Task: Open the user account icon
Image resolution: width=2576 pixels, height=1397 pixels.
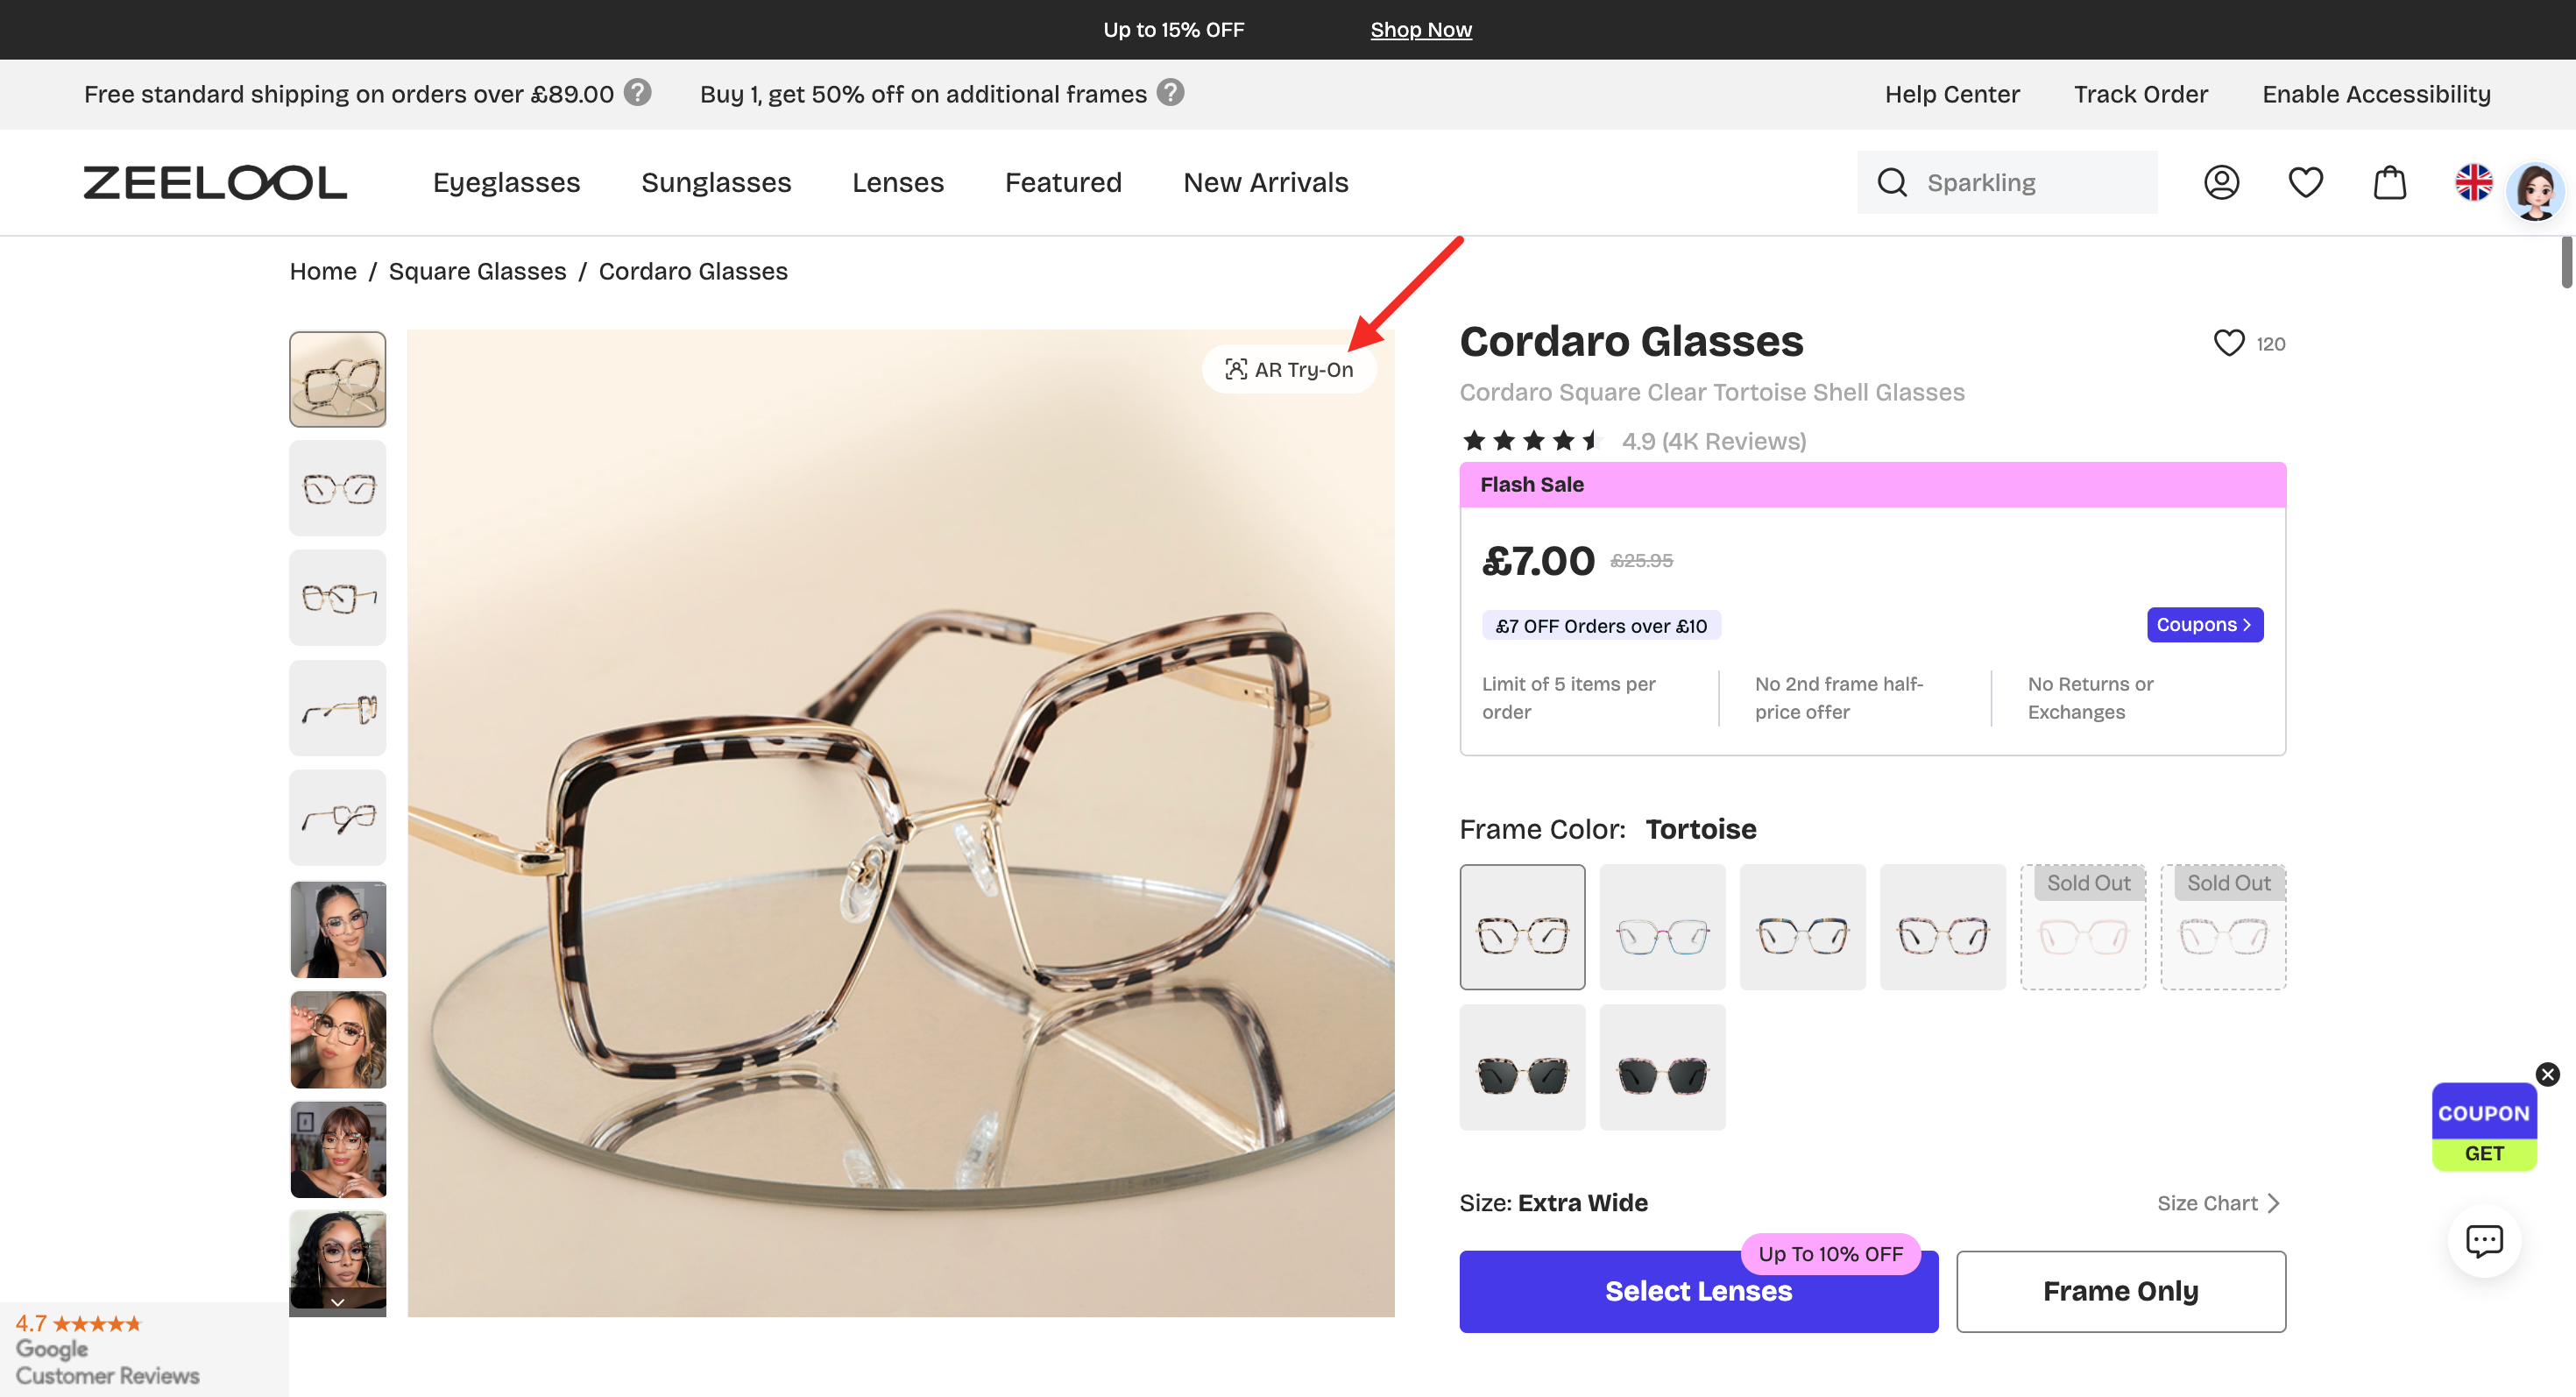Action: (x=2221, y=182)
